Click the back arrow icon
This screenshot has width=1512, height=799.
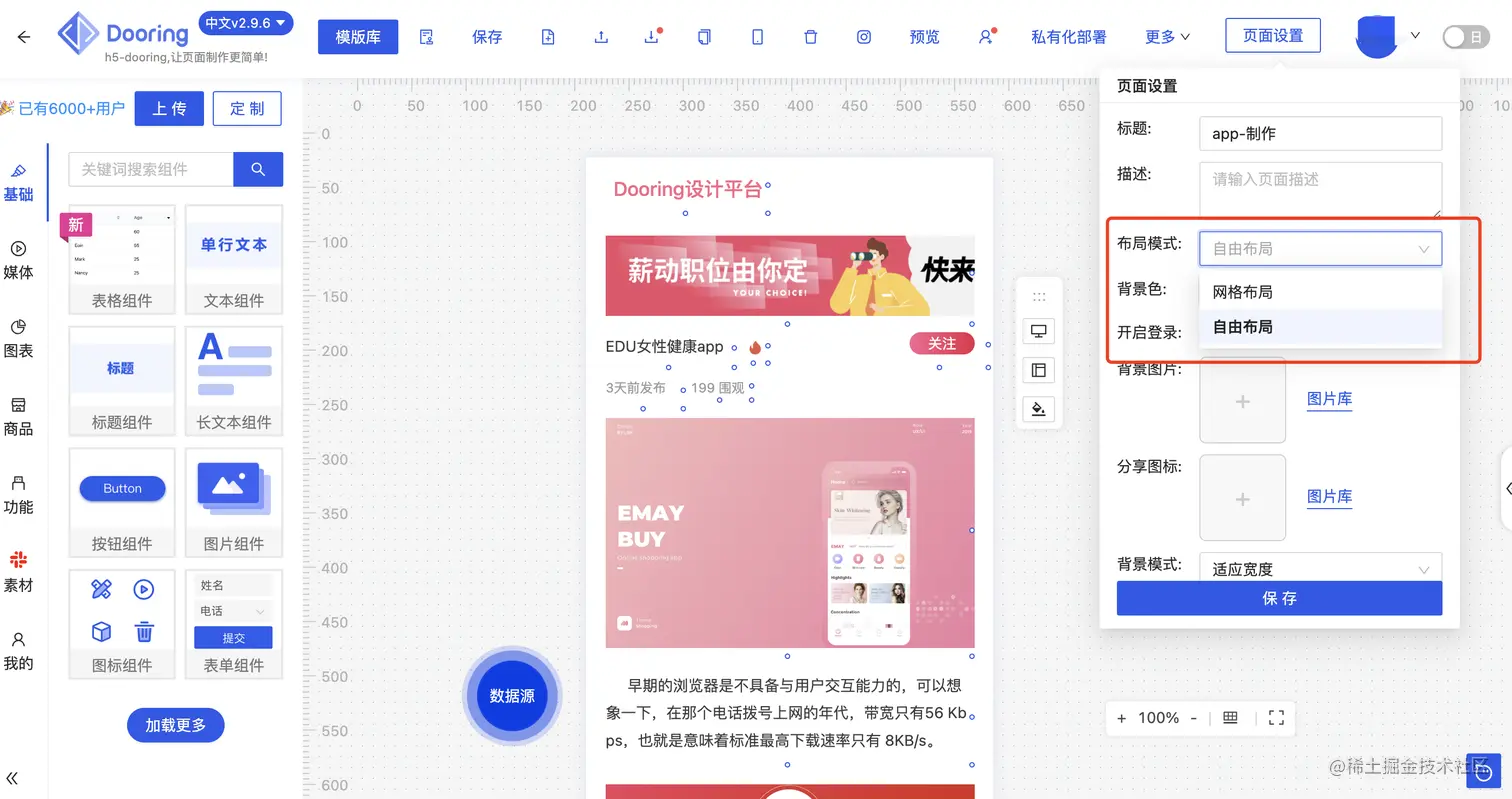pos(24,37)
